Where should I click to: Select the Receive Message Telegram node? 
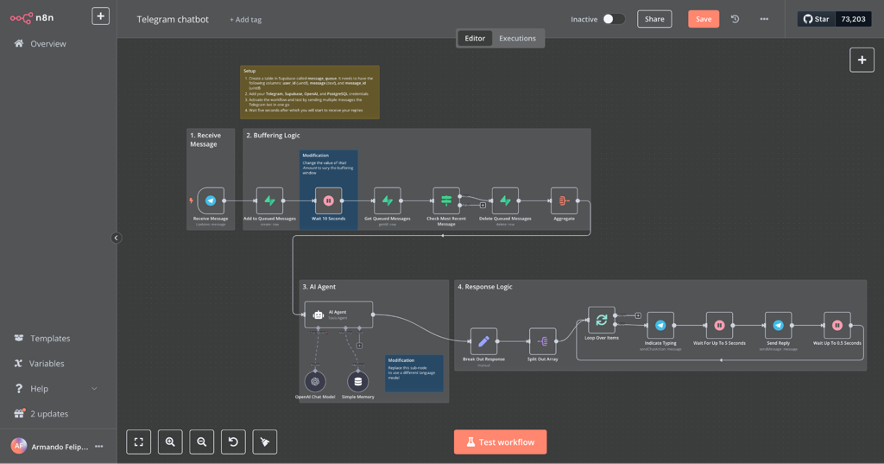(x=211, y=201)
